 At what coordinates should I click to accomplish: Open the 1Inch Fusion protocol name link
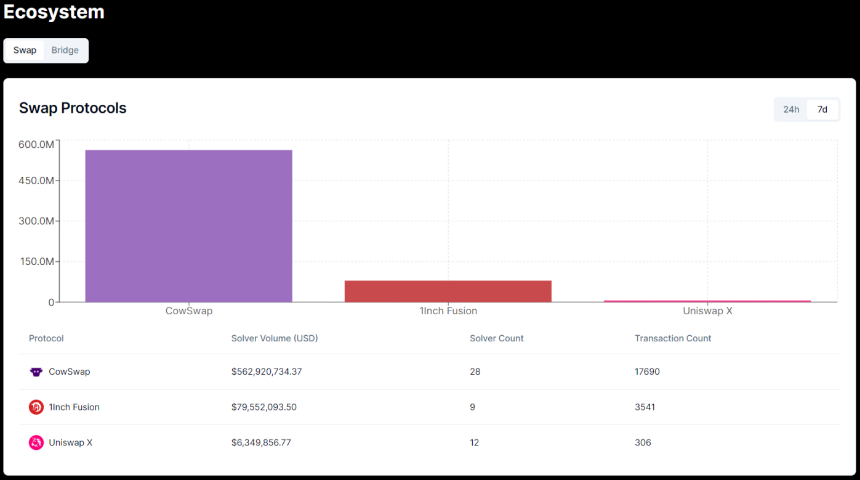click(x=74, y=407)
